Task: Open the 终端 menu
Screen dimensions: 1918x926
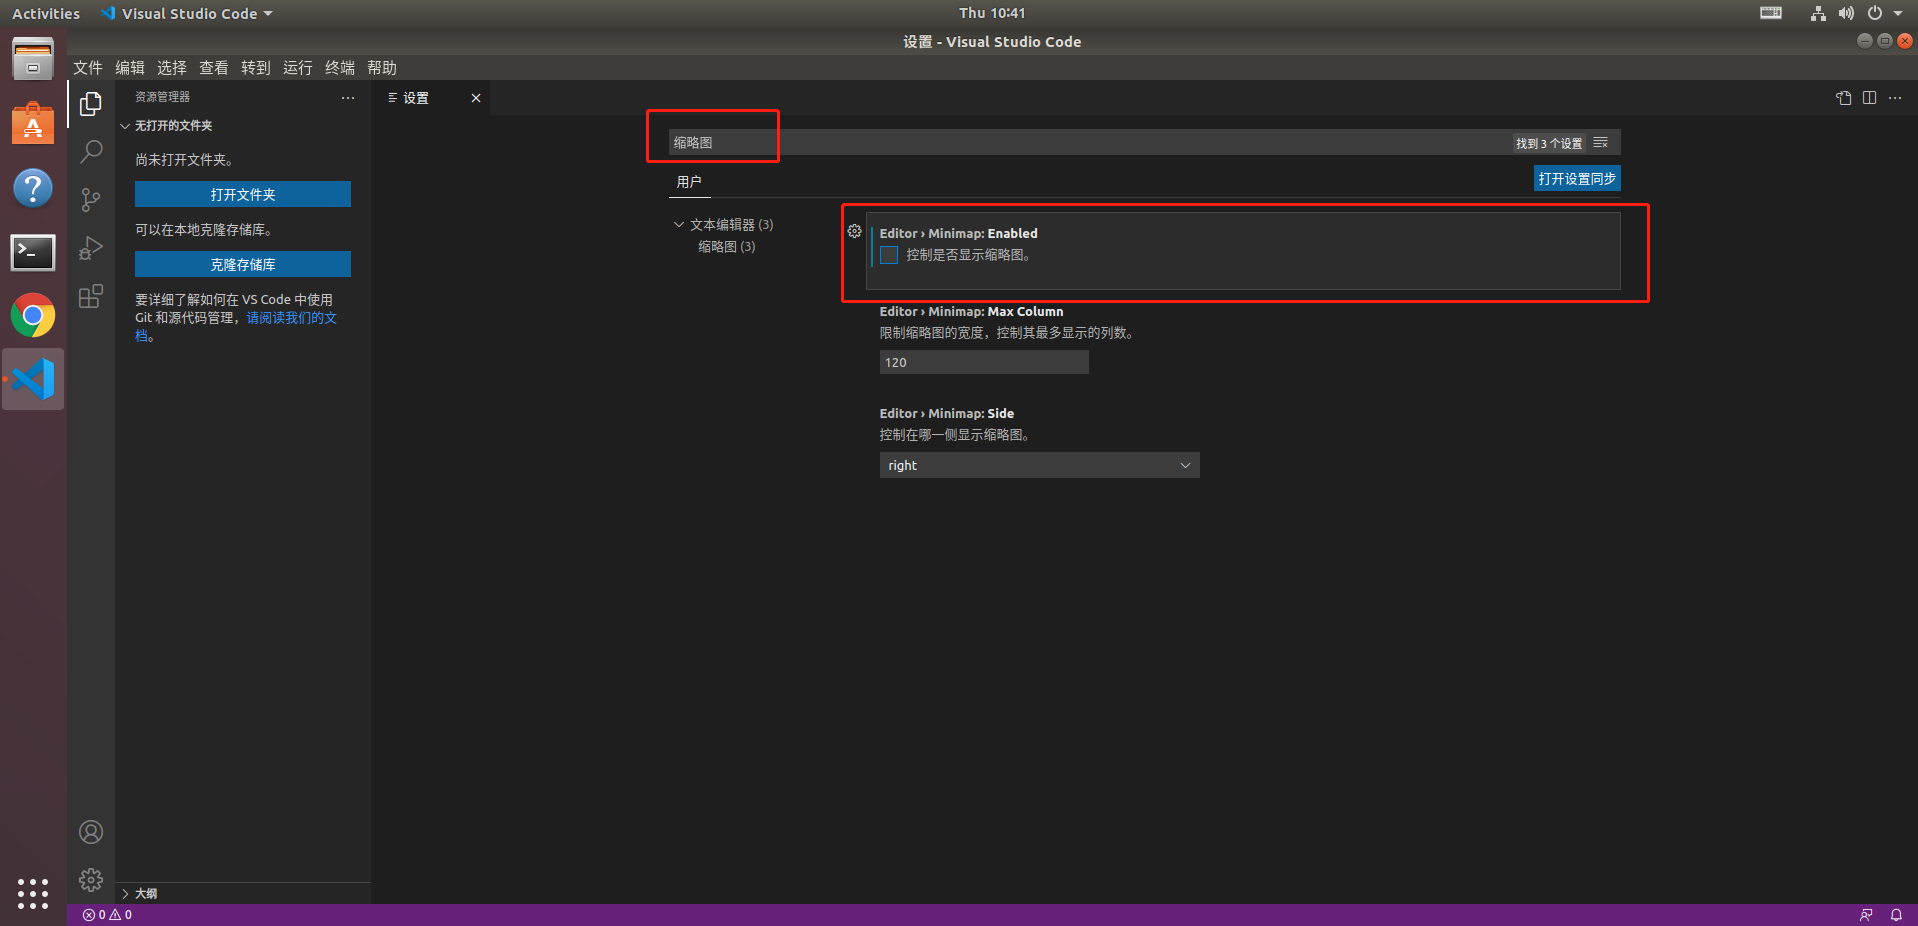Action: 340,67
